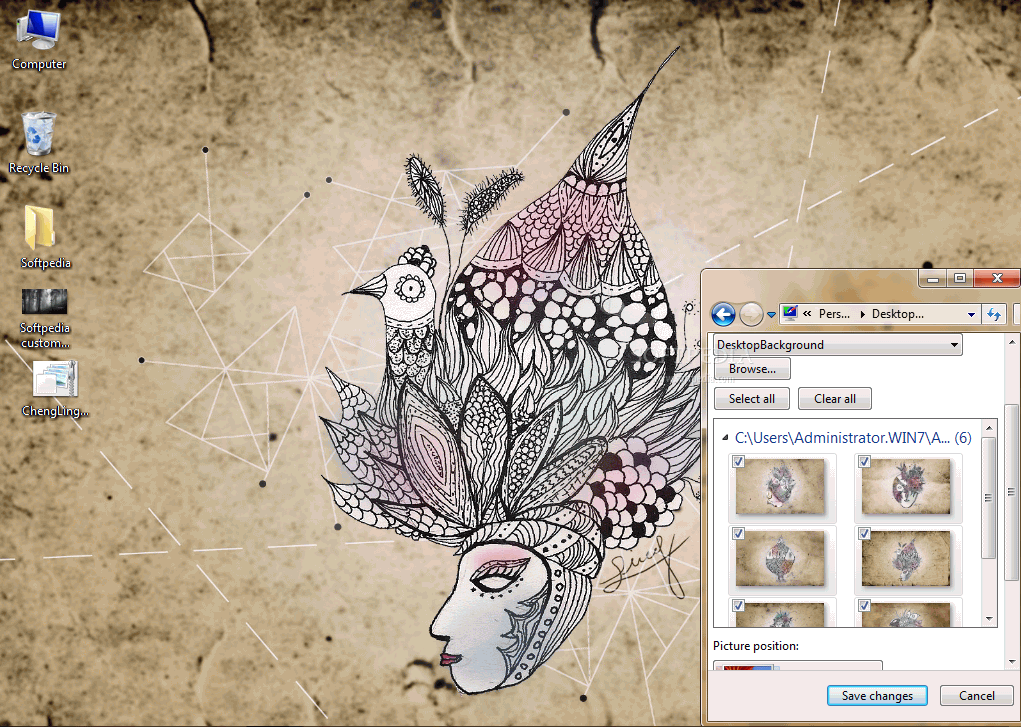
Task: Click the Cancel button
Action: point(977,696)
